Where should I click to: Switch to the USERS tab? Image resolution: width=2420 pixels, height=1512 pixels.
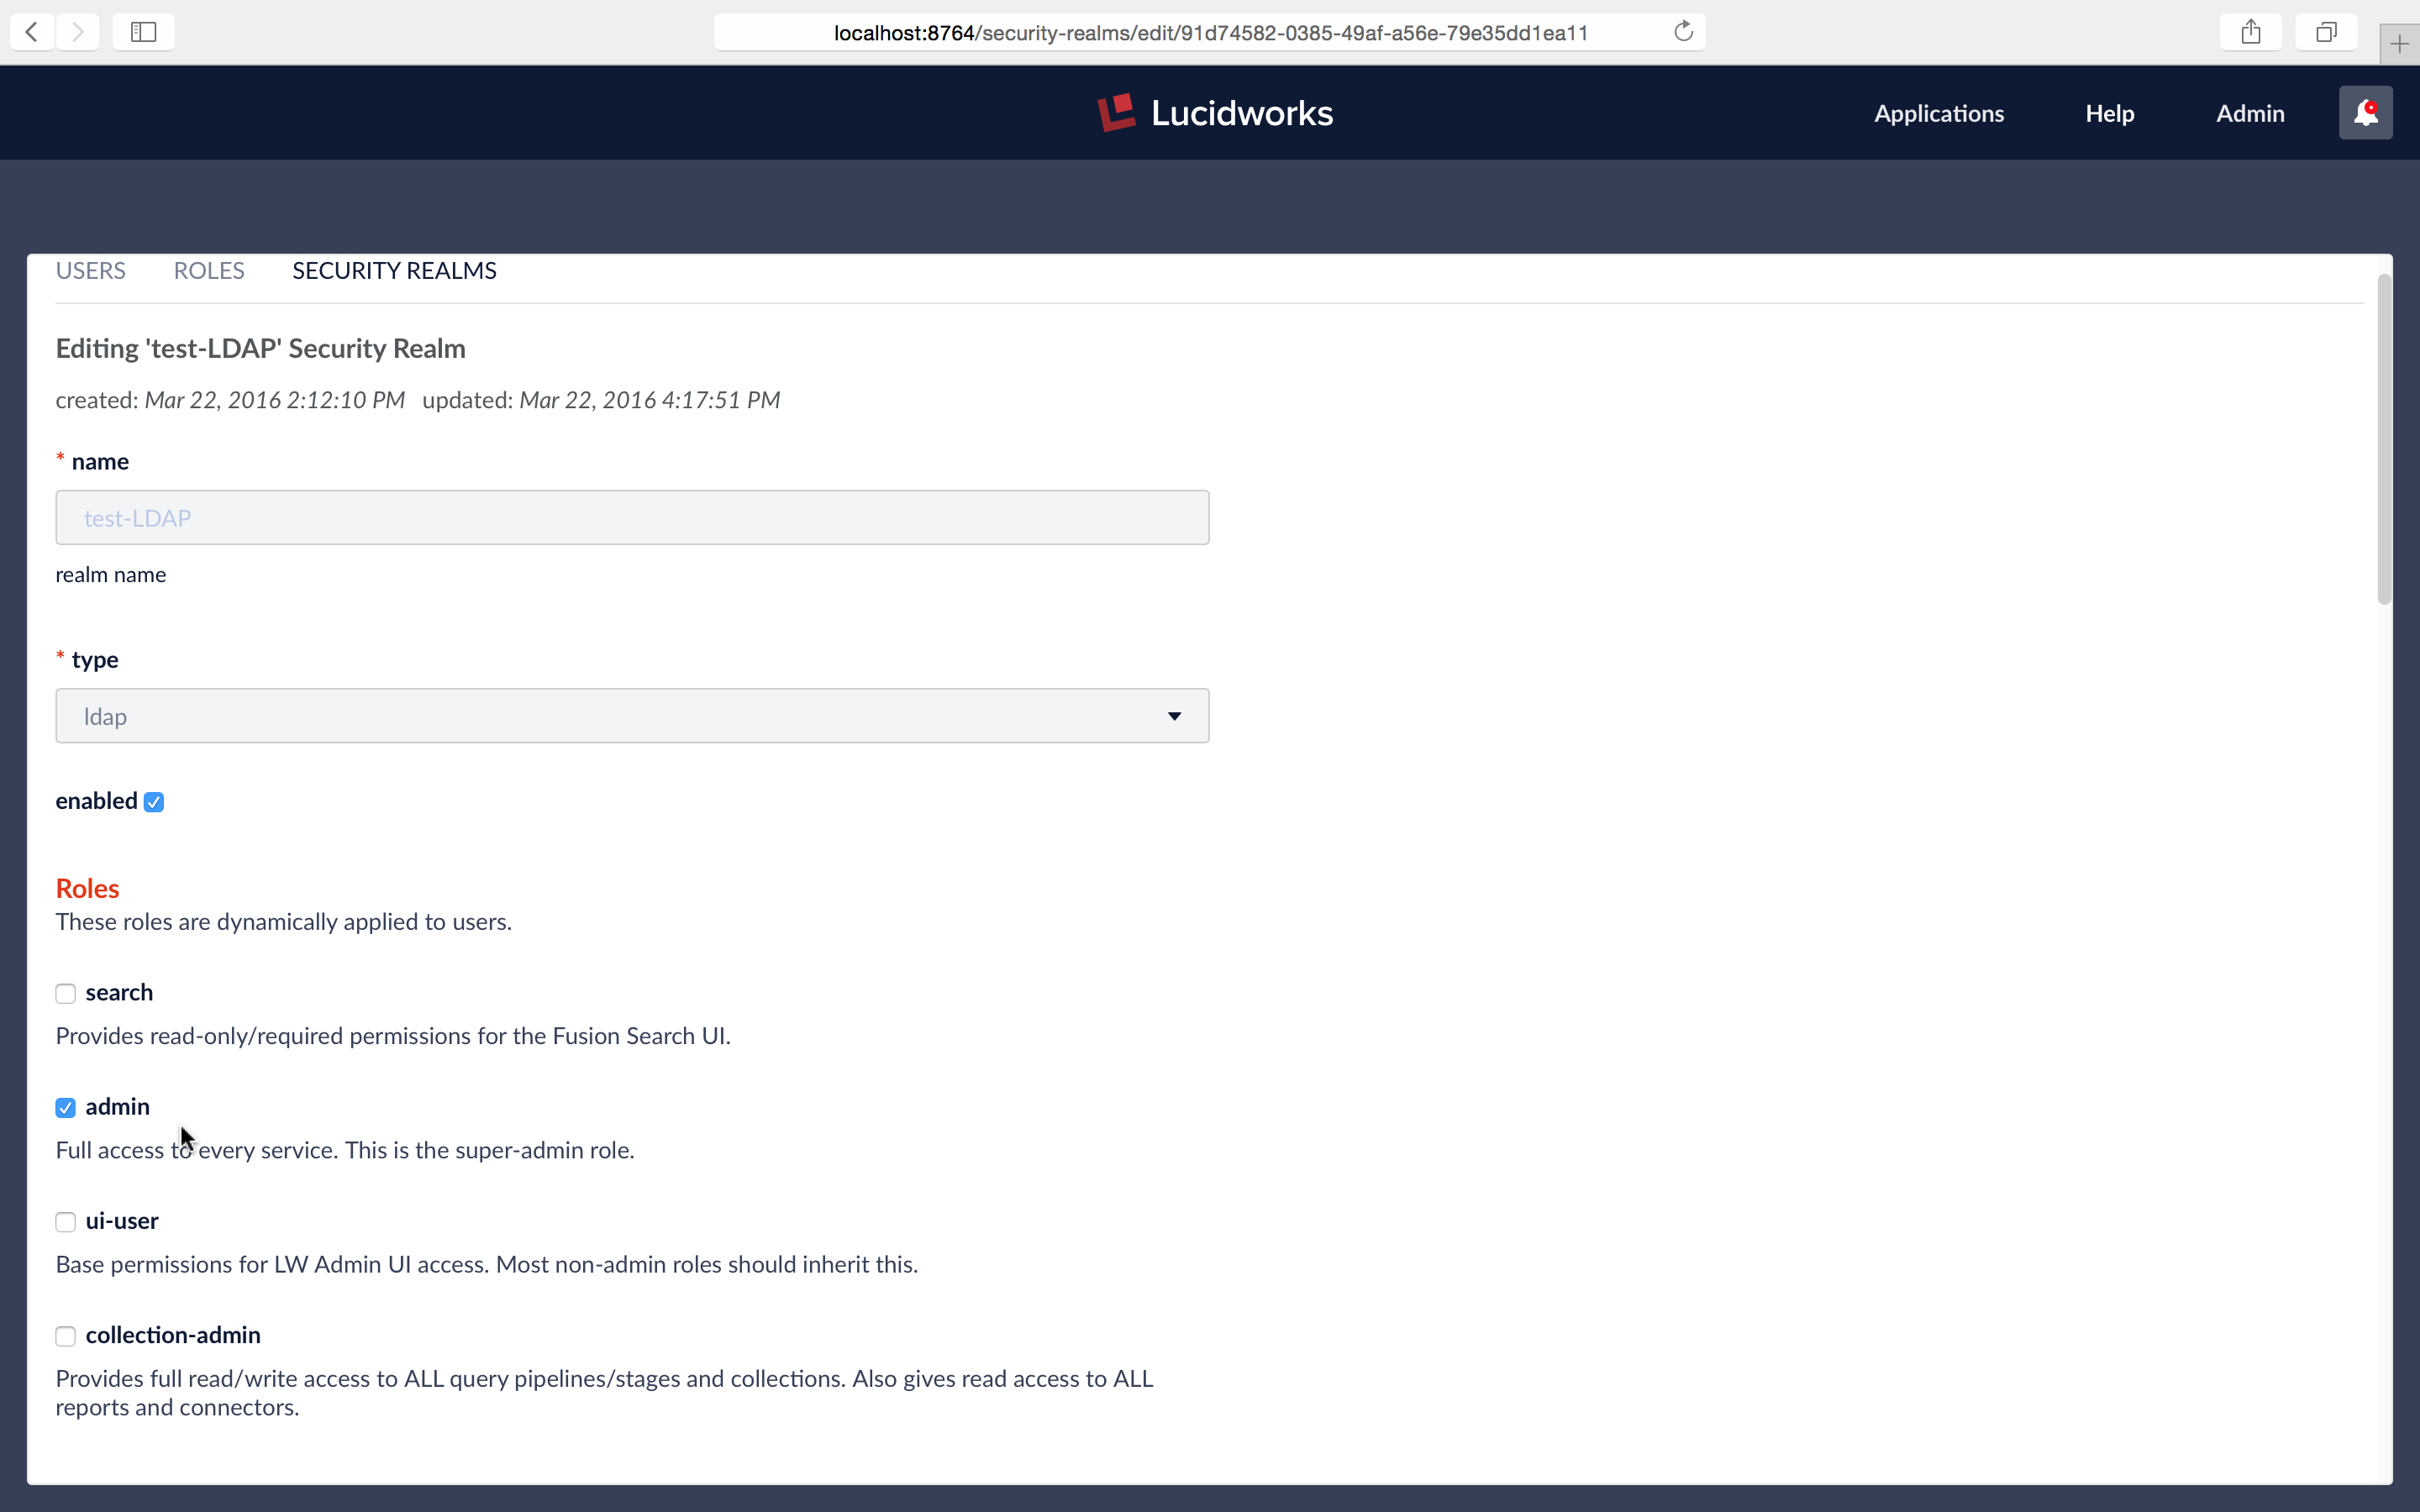(91, 270)
